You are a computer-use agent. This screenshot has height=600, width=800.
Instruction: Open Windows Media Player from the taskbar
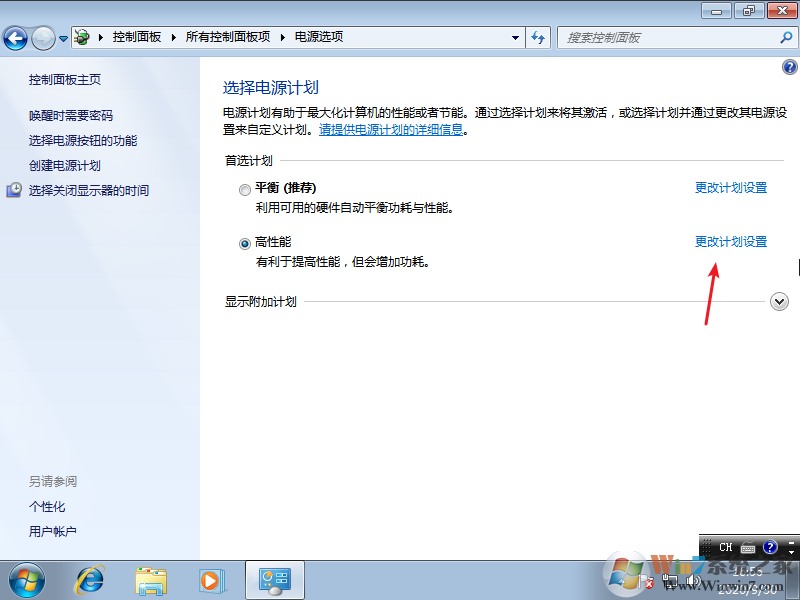click(212, 580)
